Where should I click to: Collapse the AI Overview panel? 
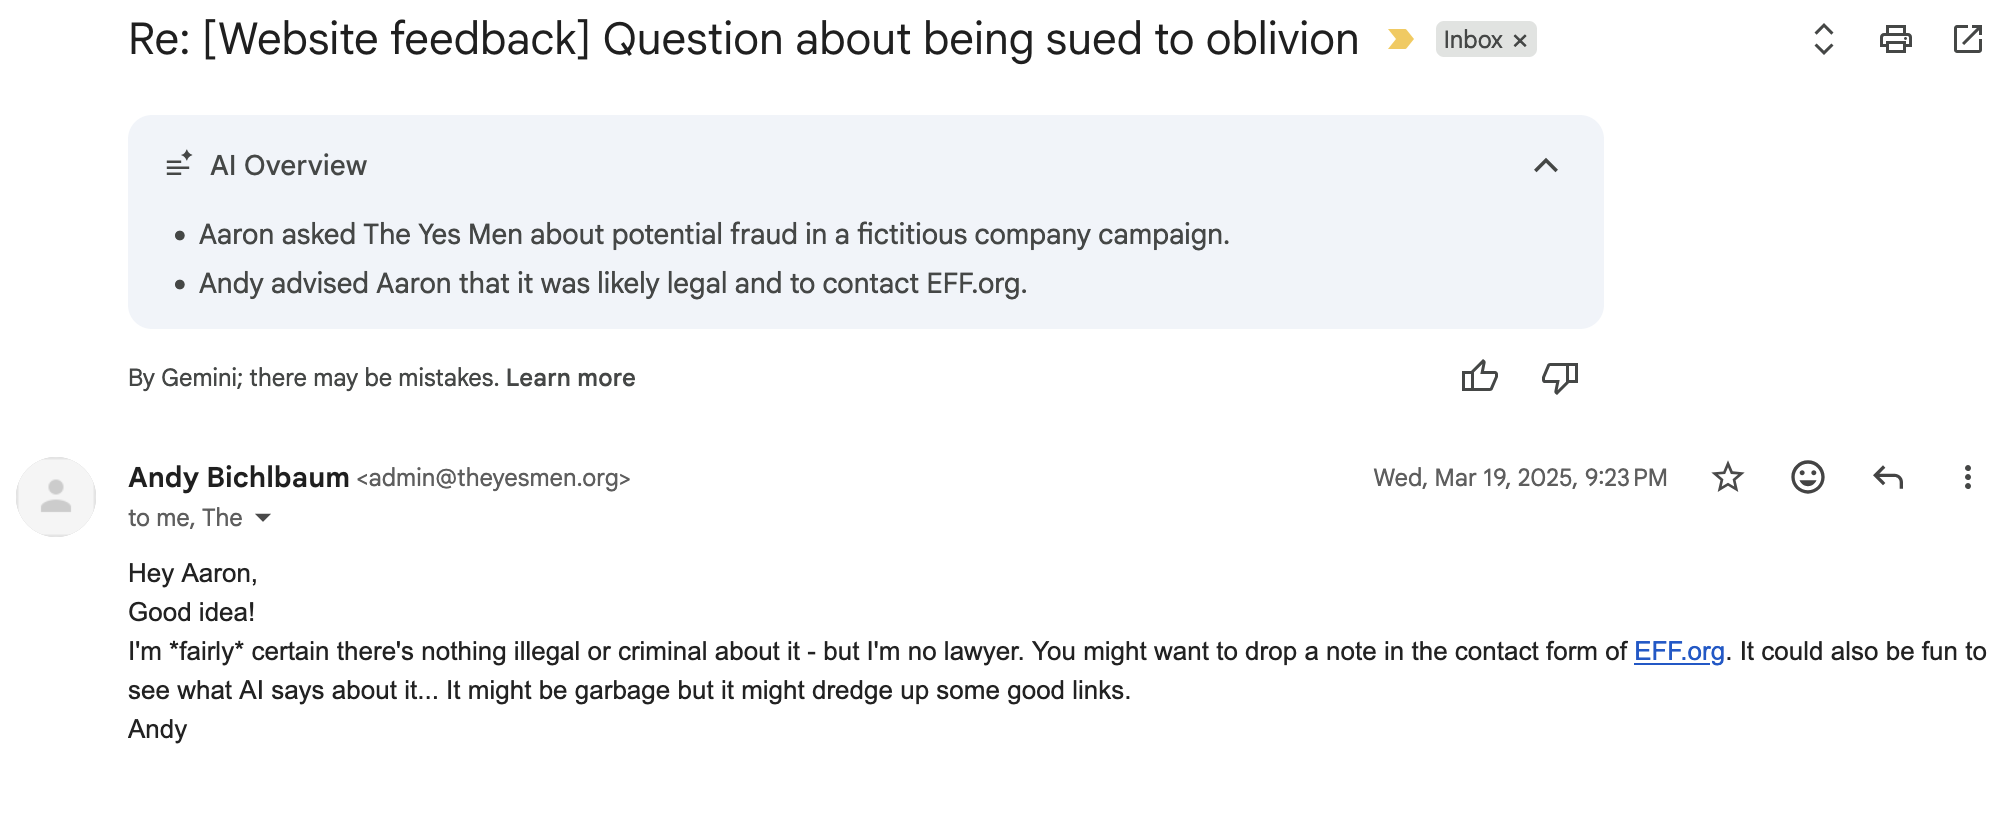point(1545,165)
